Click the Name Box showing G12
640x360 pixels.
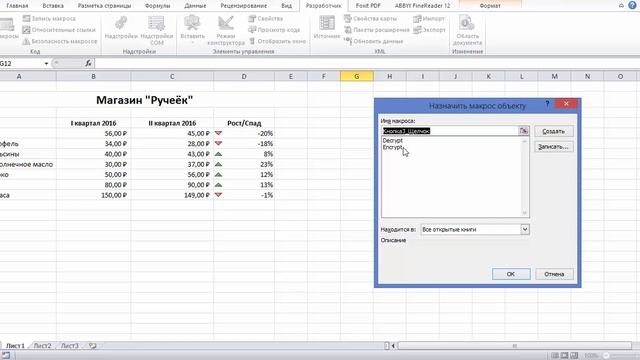click(x=20, y=63)
